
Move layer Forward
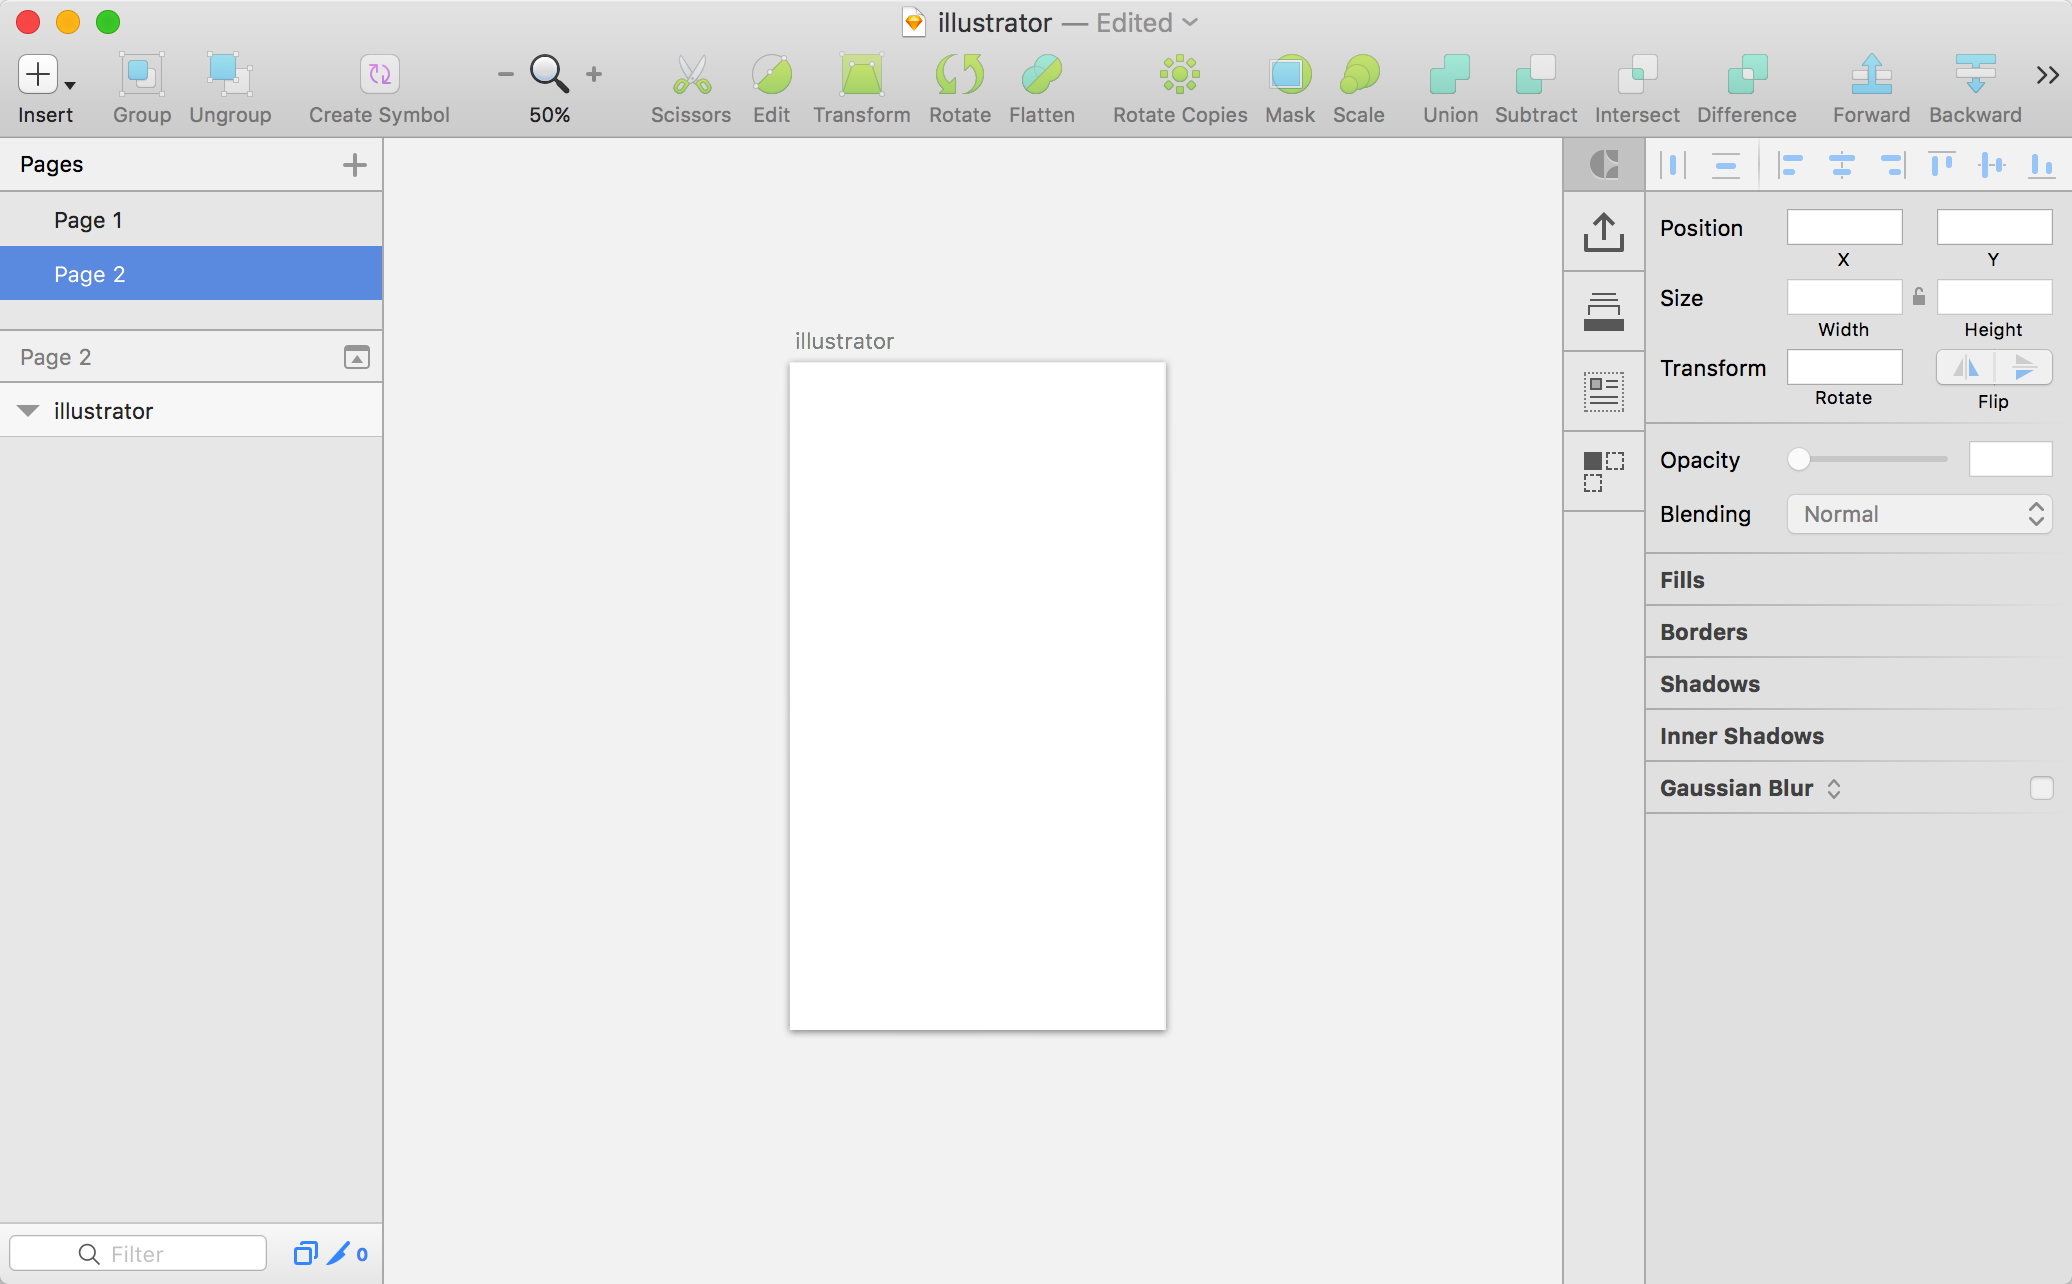point(1872,75)
